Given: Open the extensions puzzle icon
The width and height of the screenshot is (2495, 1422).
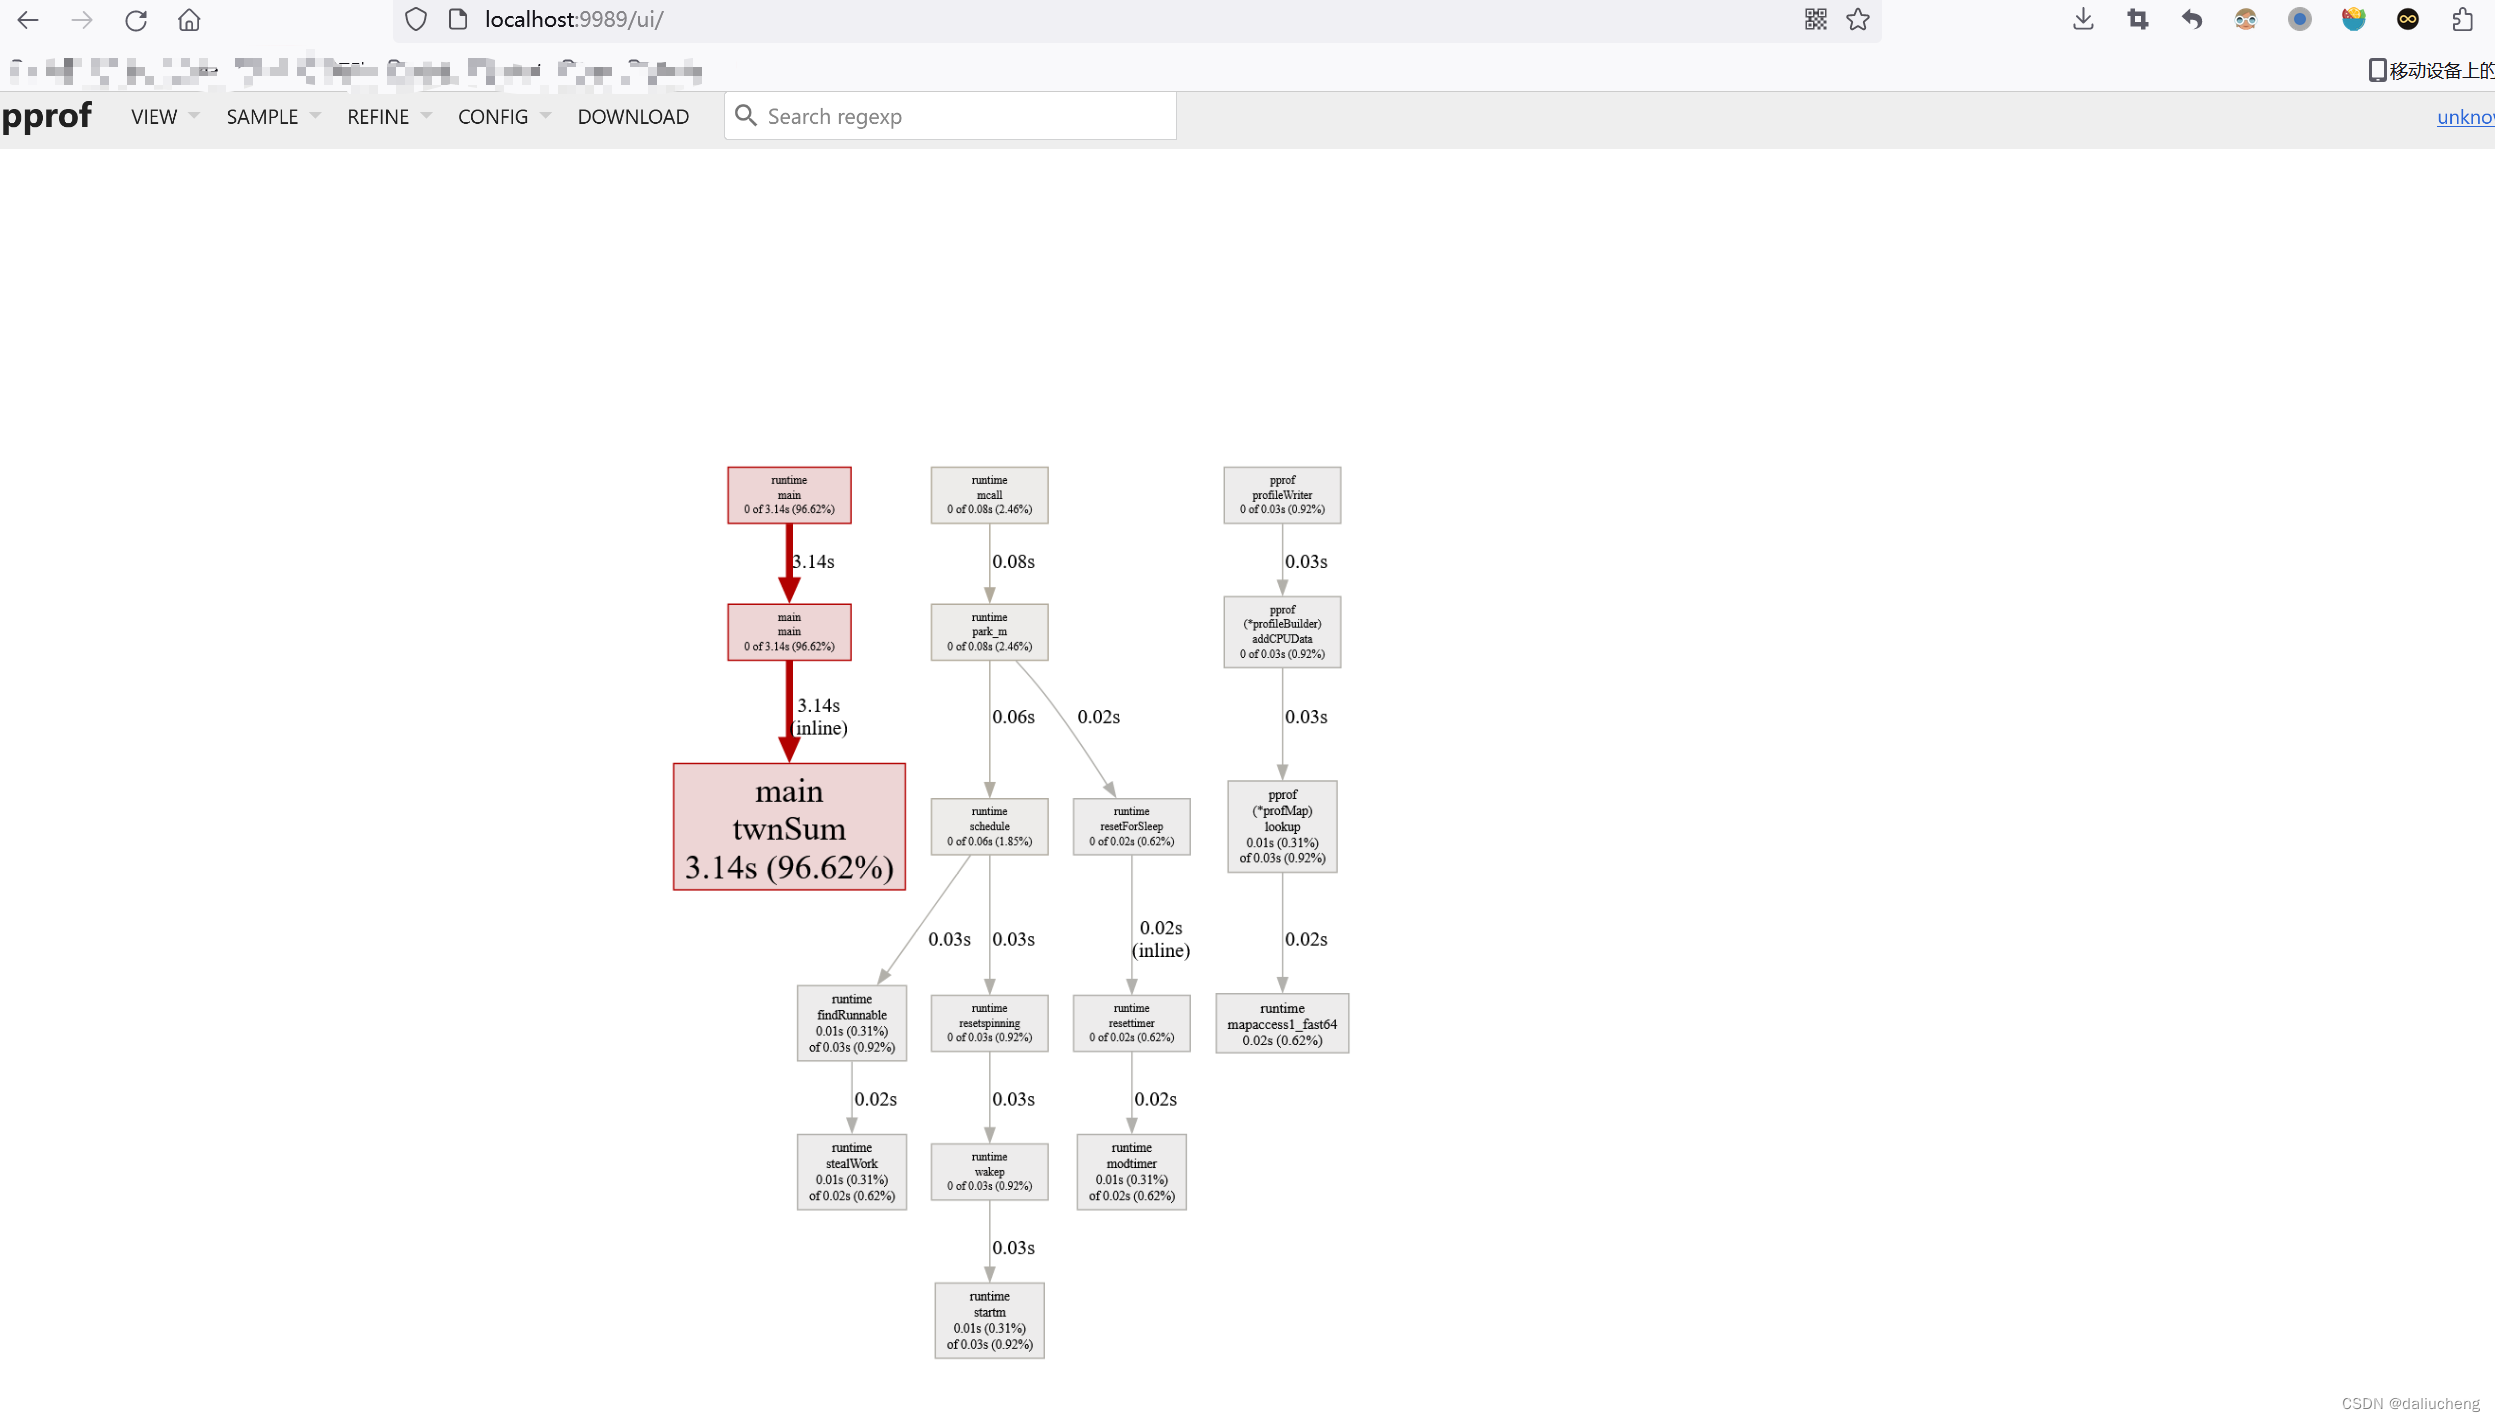Looking at the screenshot, I should coord(2462,19).
